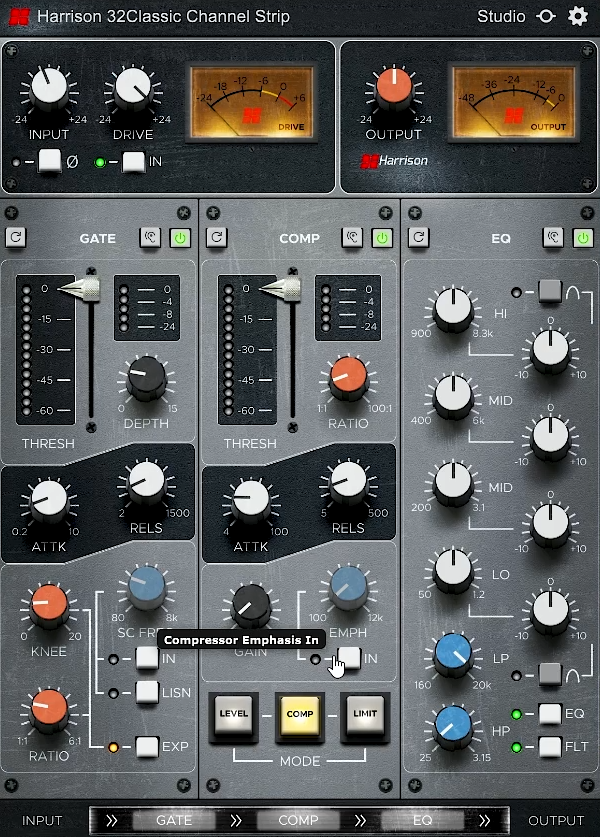This screenshot has width=600, height=837.
Task: Click the HI band frequency knob
Action: (453, 309)
